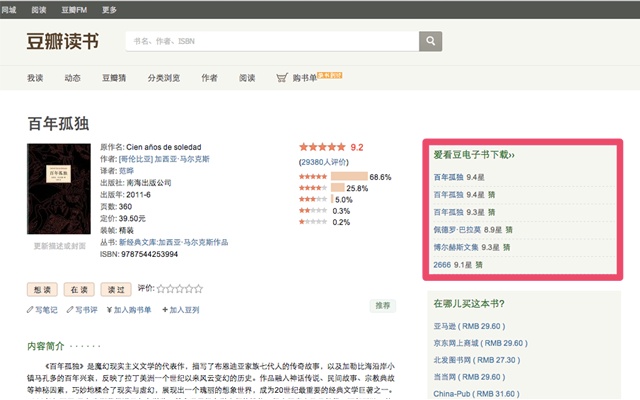The height and width of the screenshot is (400, 640).
Task: Rate the book five stars
Action: (198, 289)
